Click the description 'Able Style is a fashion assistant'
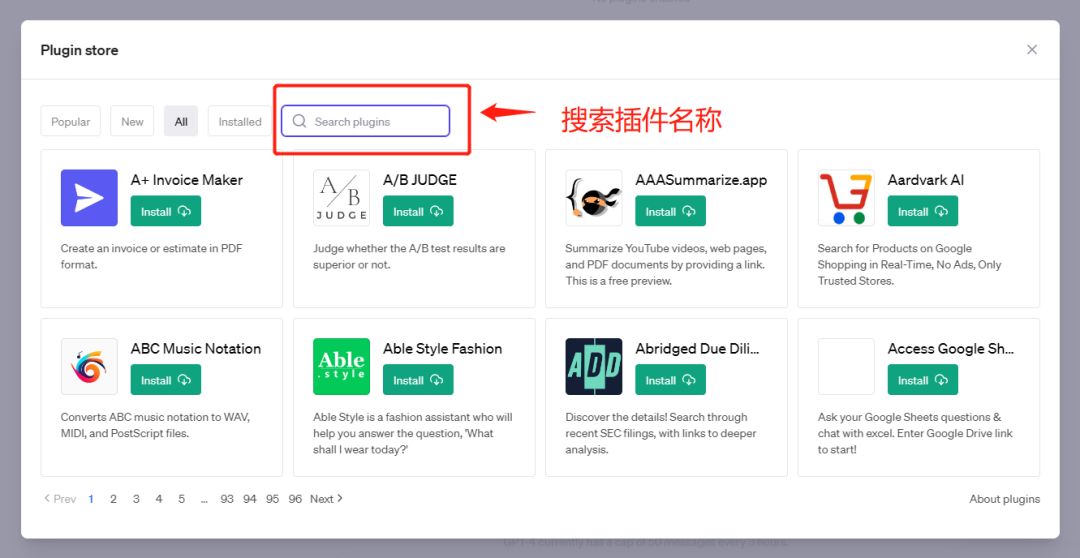 coord(413,433)
